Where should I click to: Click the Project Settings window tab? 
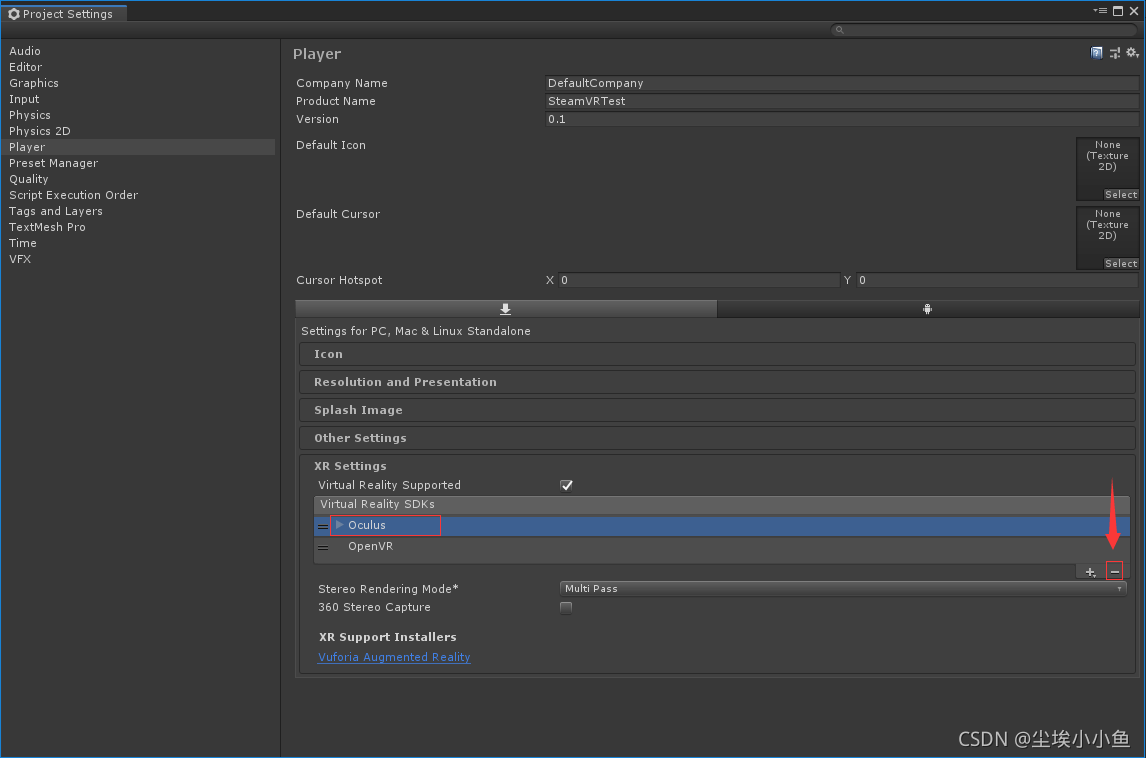pyautogui.click(x=64, y=13)
